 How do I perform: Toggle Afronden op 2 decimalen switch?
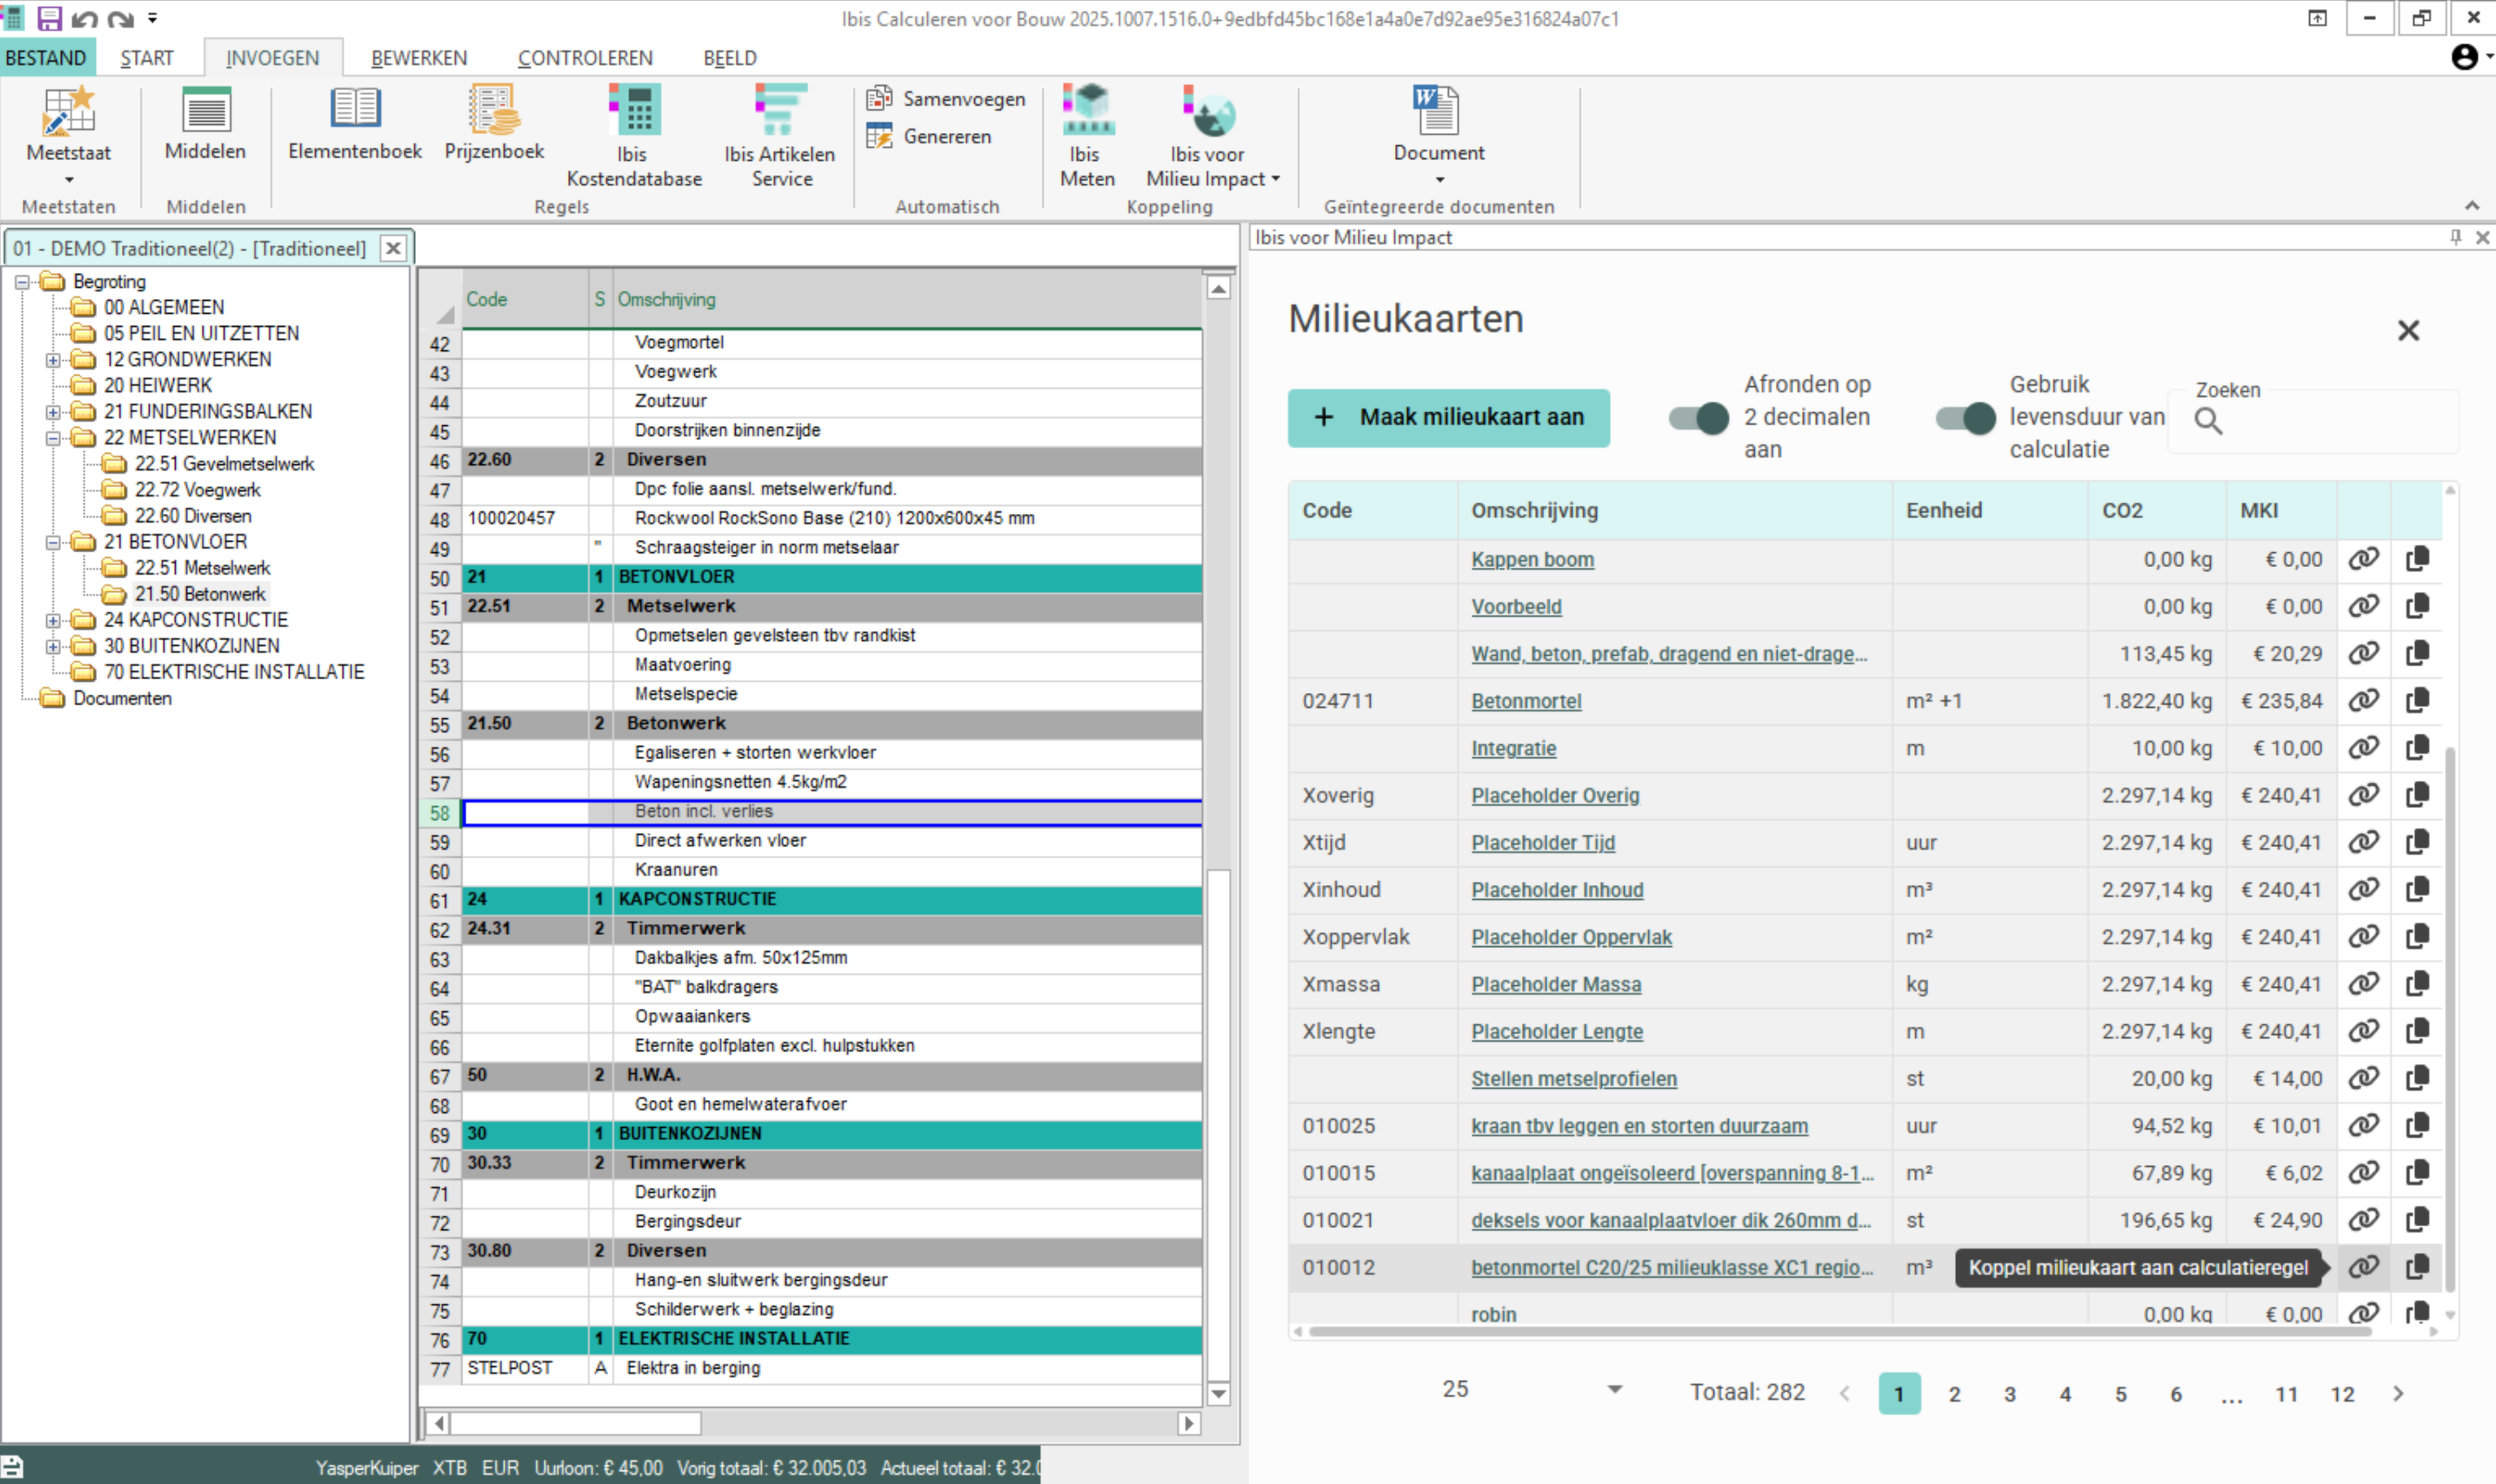point(1699,417)
